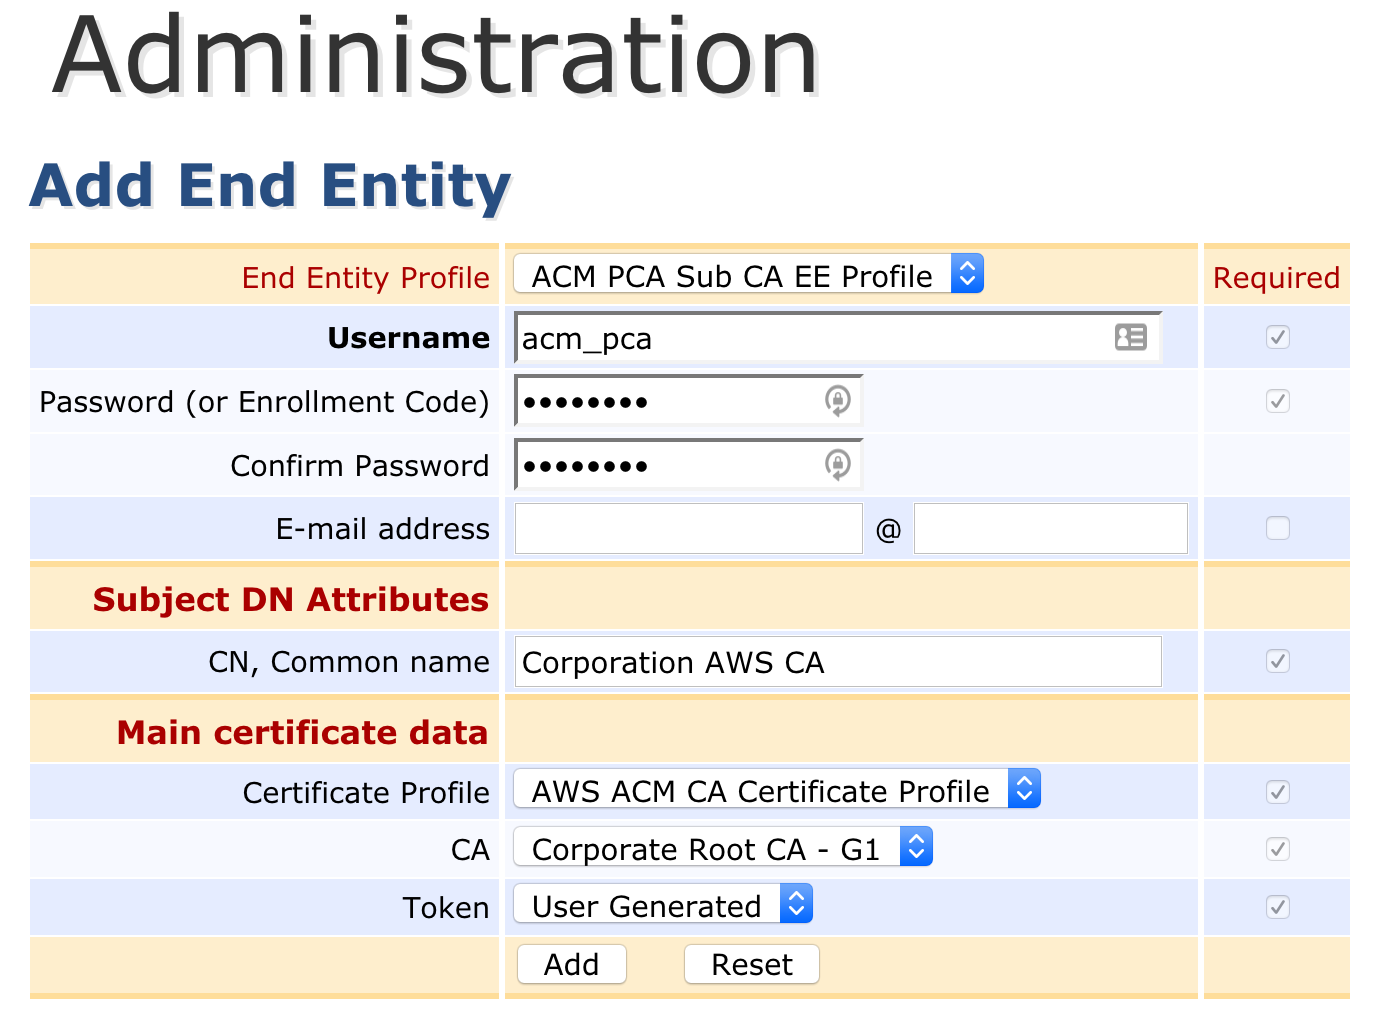
Task: Open the CA dropdown showing Corporate Root CA
Action: 722,848
